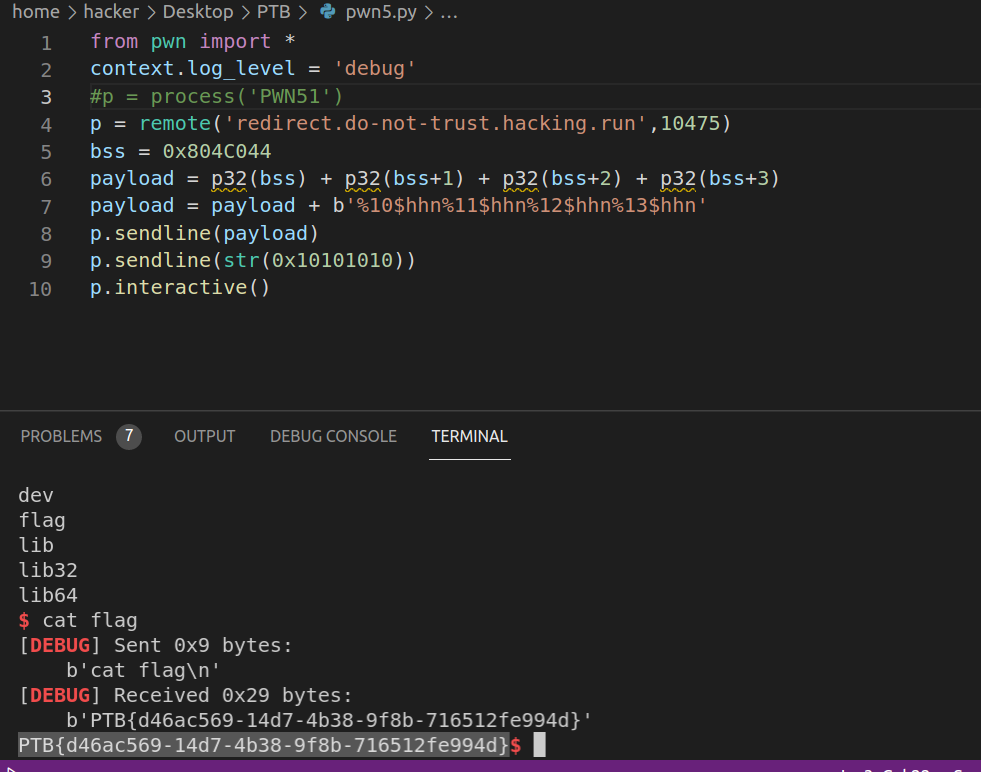Click the remote host string 'redirect.do-not-trust.hacking.run'
Viewport: 981px width, 772px height.
point(435,123)
